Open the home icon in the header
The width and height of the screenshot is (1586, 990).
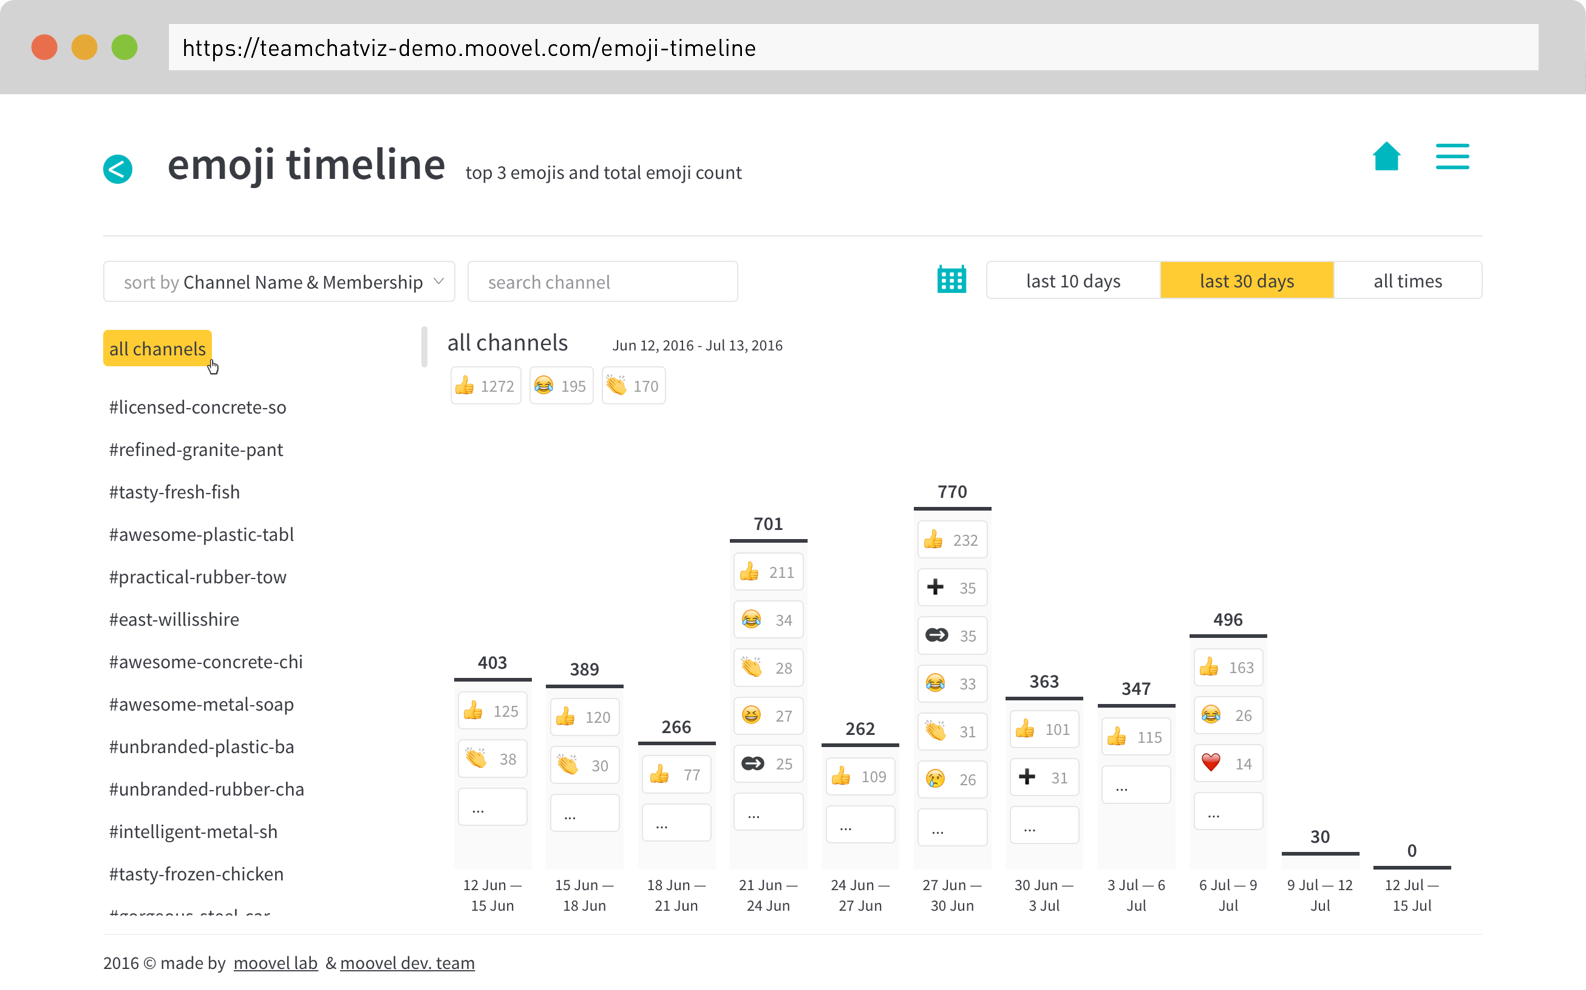1386,157
